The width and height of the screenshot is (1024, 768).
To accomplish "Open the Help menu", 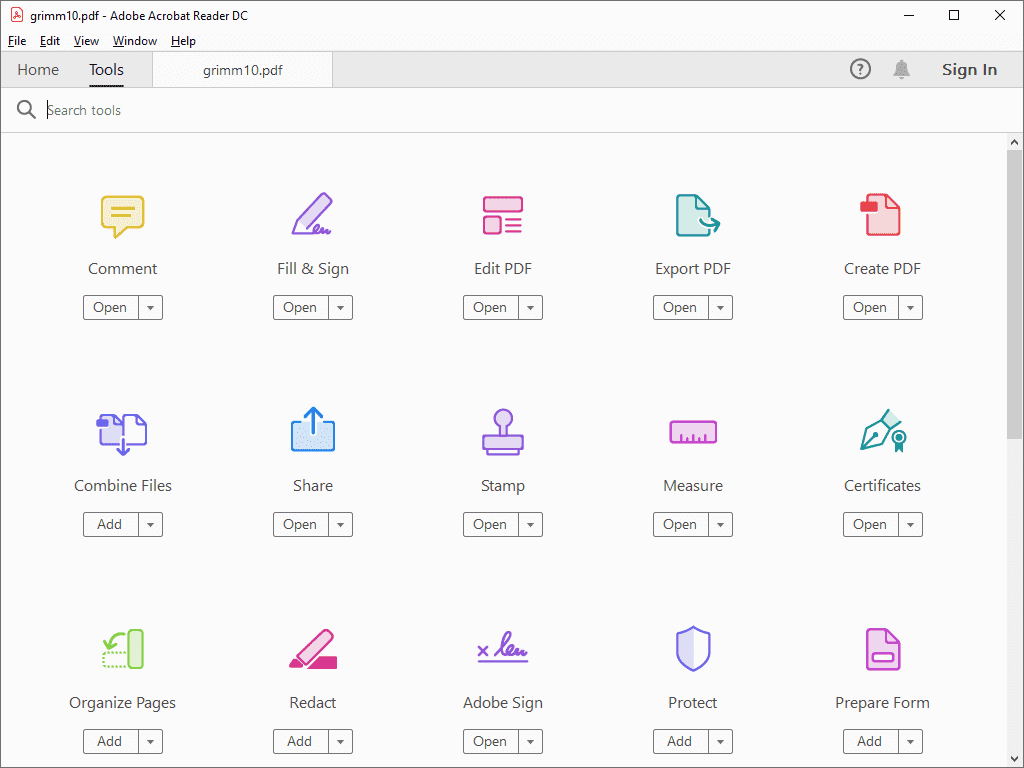I will (x=184, y=40).
